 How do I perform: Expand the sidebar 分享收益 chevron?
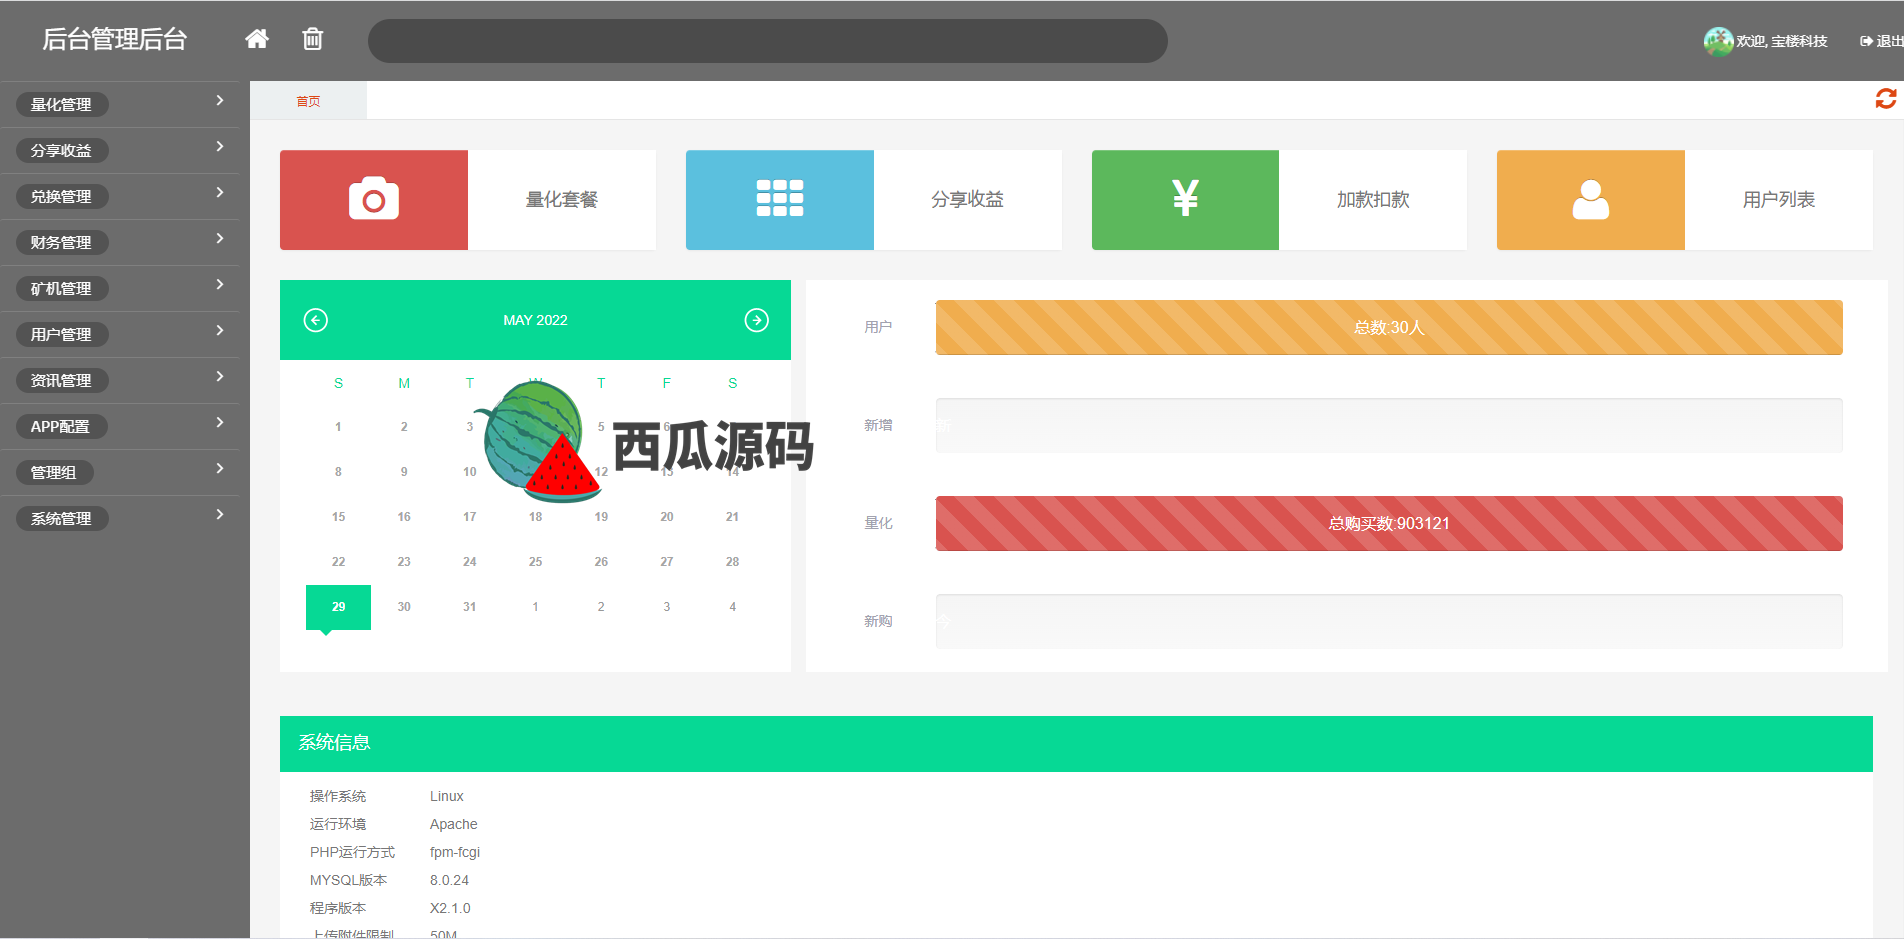(x=220, y=147)
